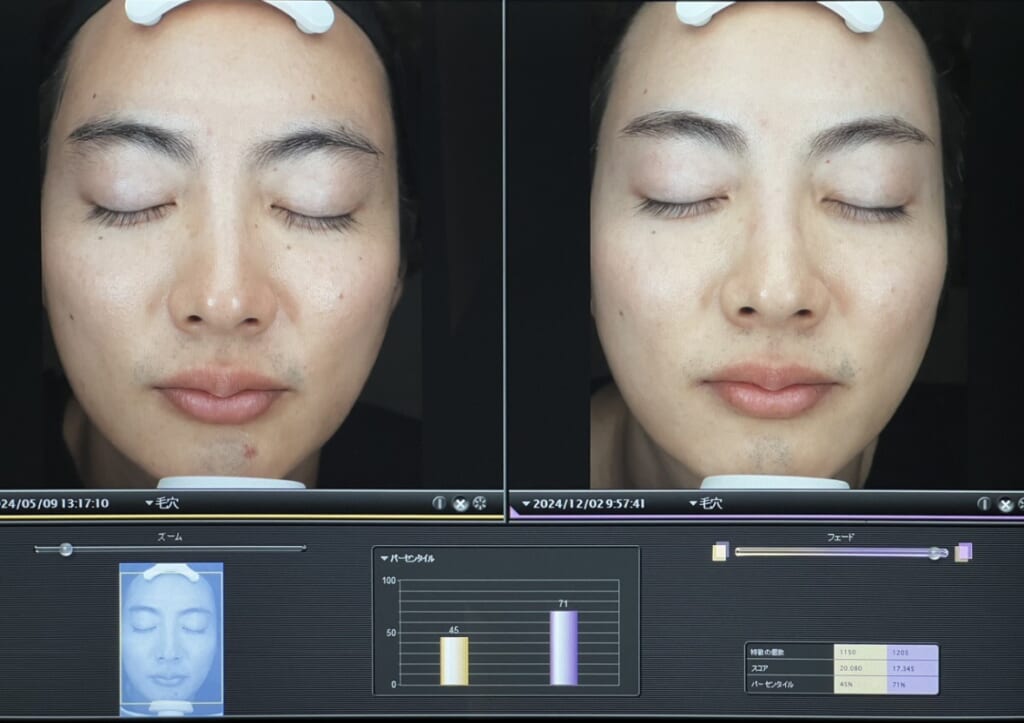Click the フェード slider handle
Screen dimensions: 1024x723
pos(937,552)
